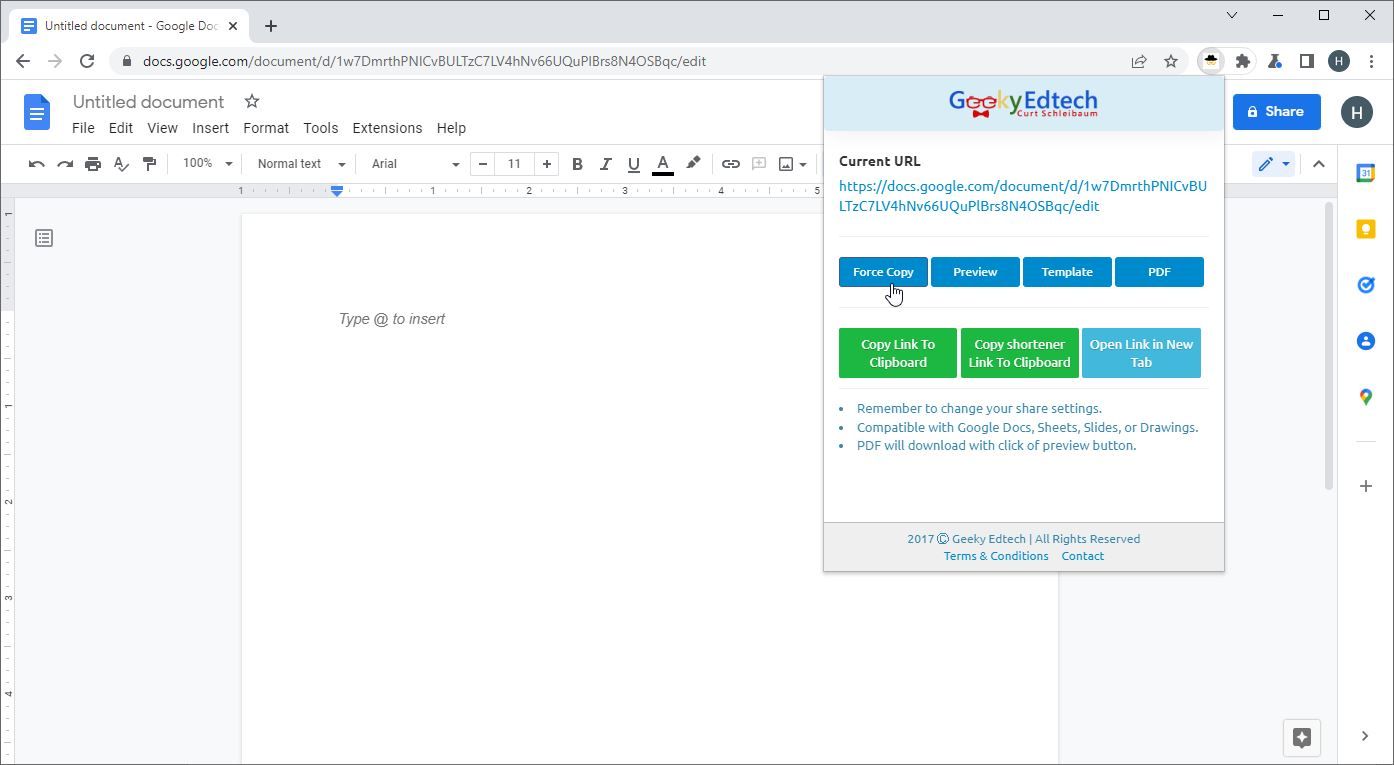Screen dimensions: 1394x765
Task: Open Google Calendar side panel icon
Action: click(x=1366, y=173)
